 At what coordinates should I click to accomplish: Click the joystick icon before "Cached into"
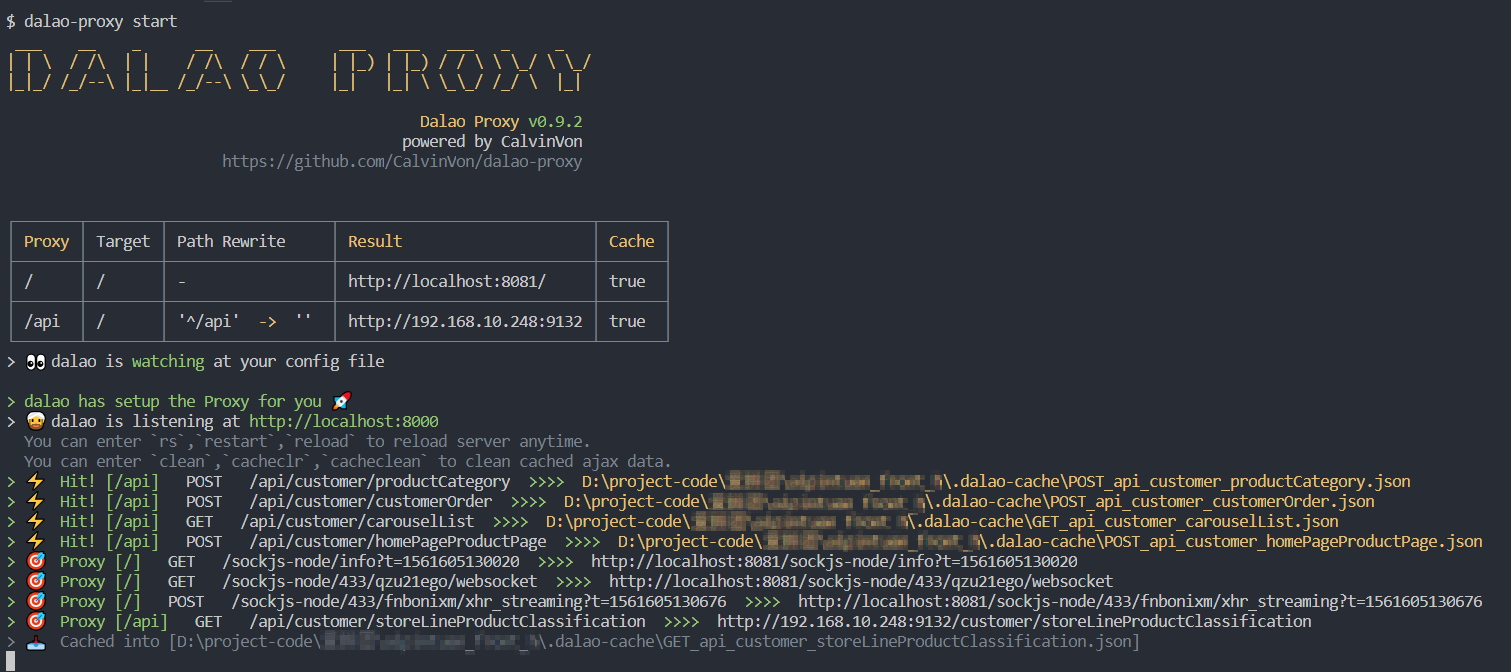coord(34,641)
